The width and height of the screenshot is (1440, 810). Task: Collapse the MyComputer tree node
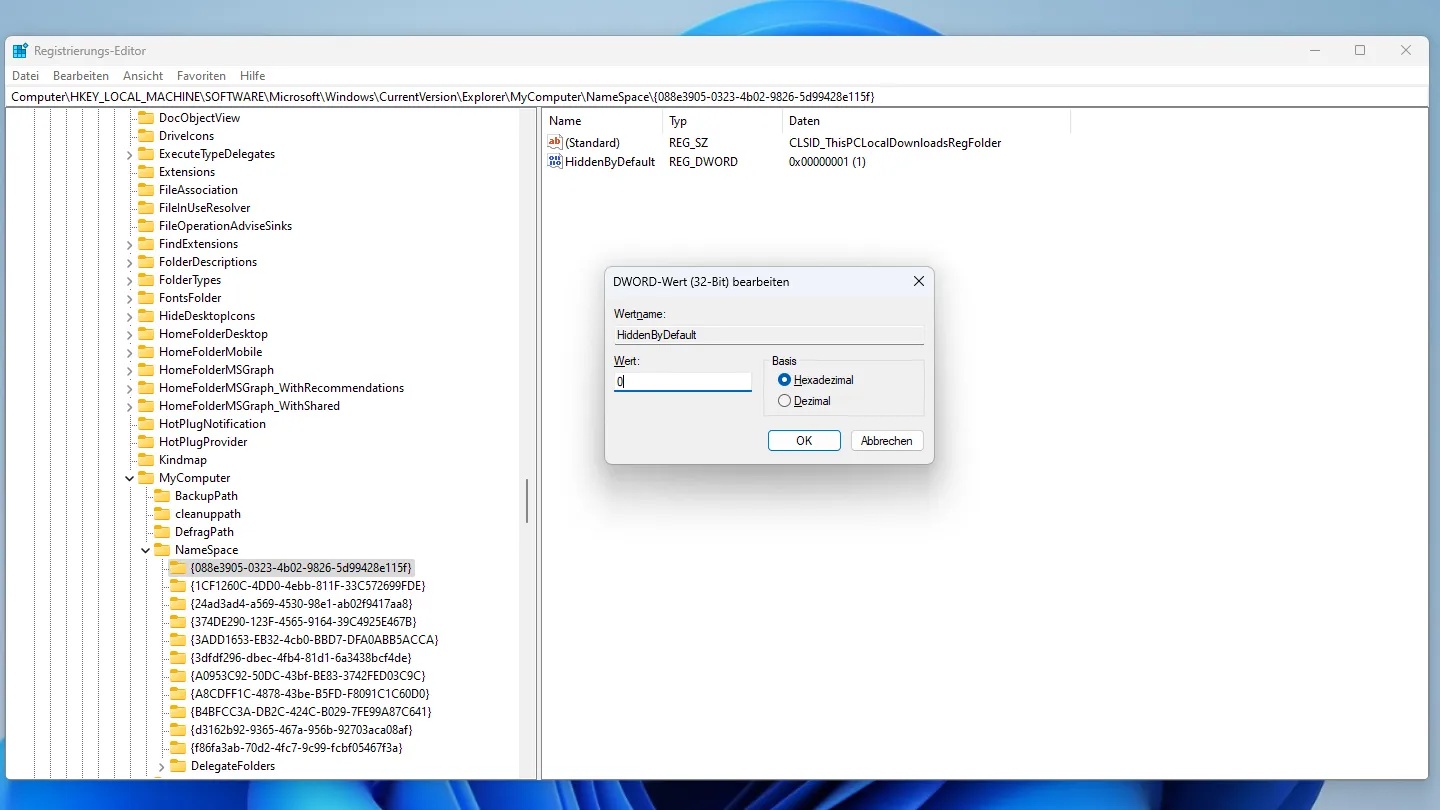click(x=130, y=478)
